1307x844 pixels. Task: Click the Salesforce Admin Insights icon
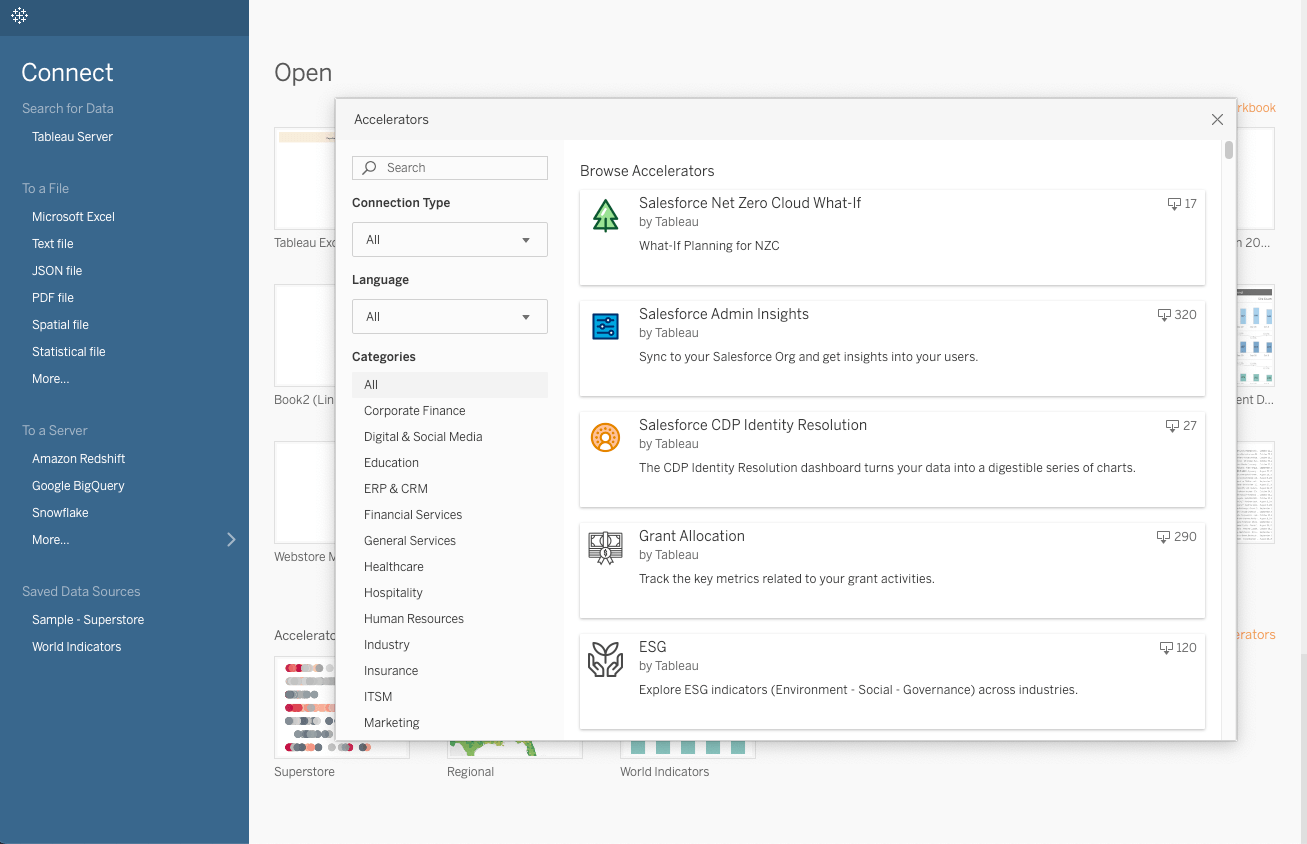(605, 326)
